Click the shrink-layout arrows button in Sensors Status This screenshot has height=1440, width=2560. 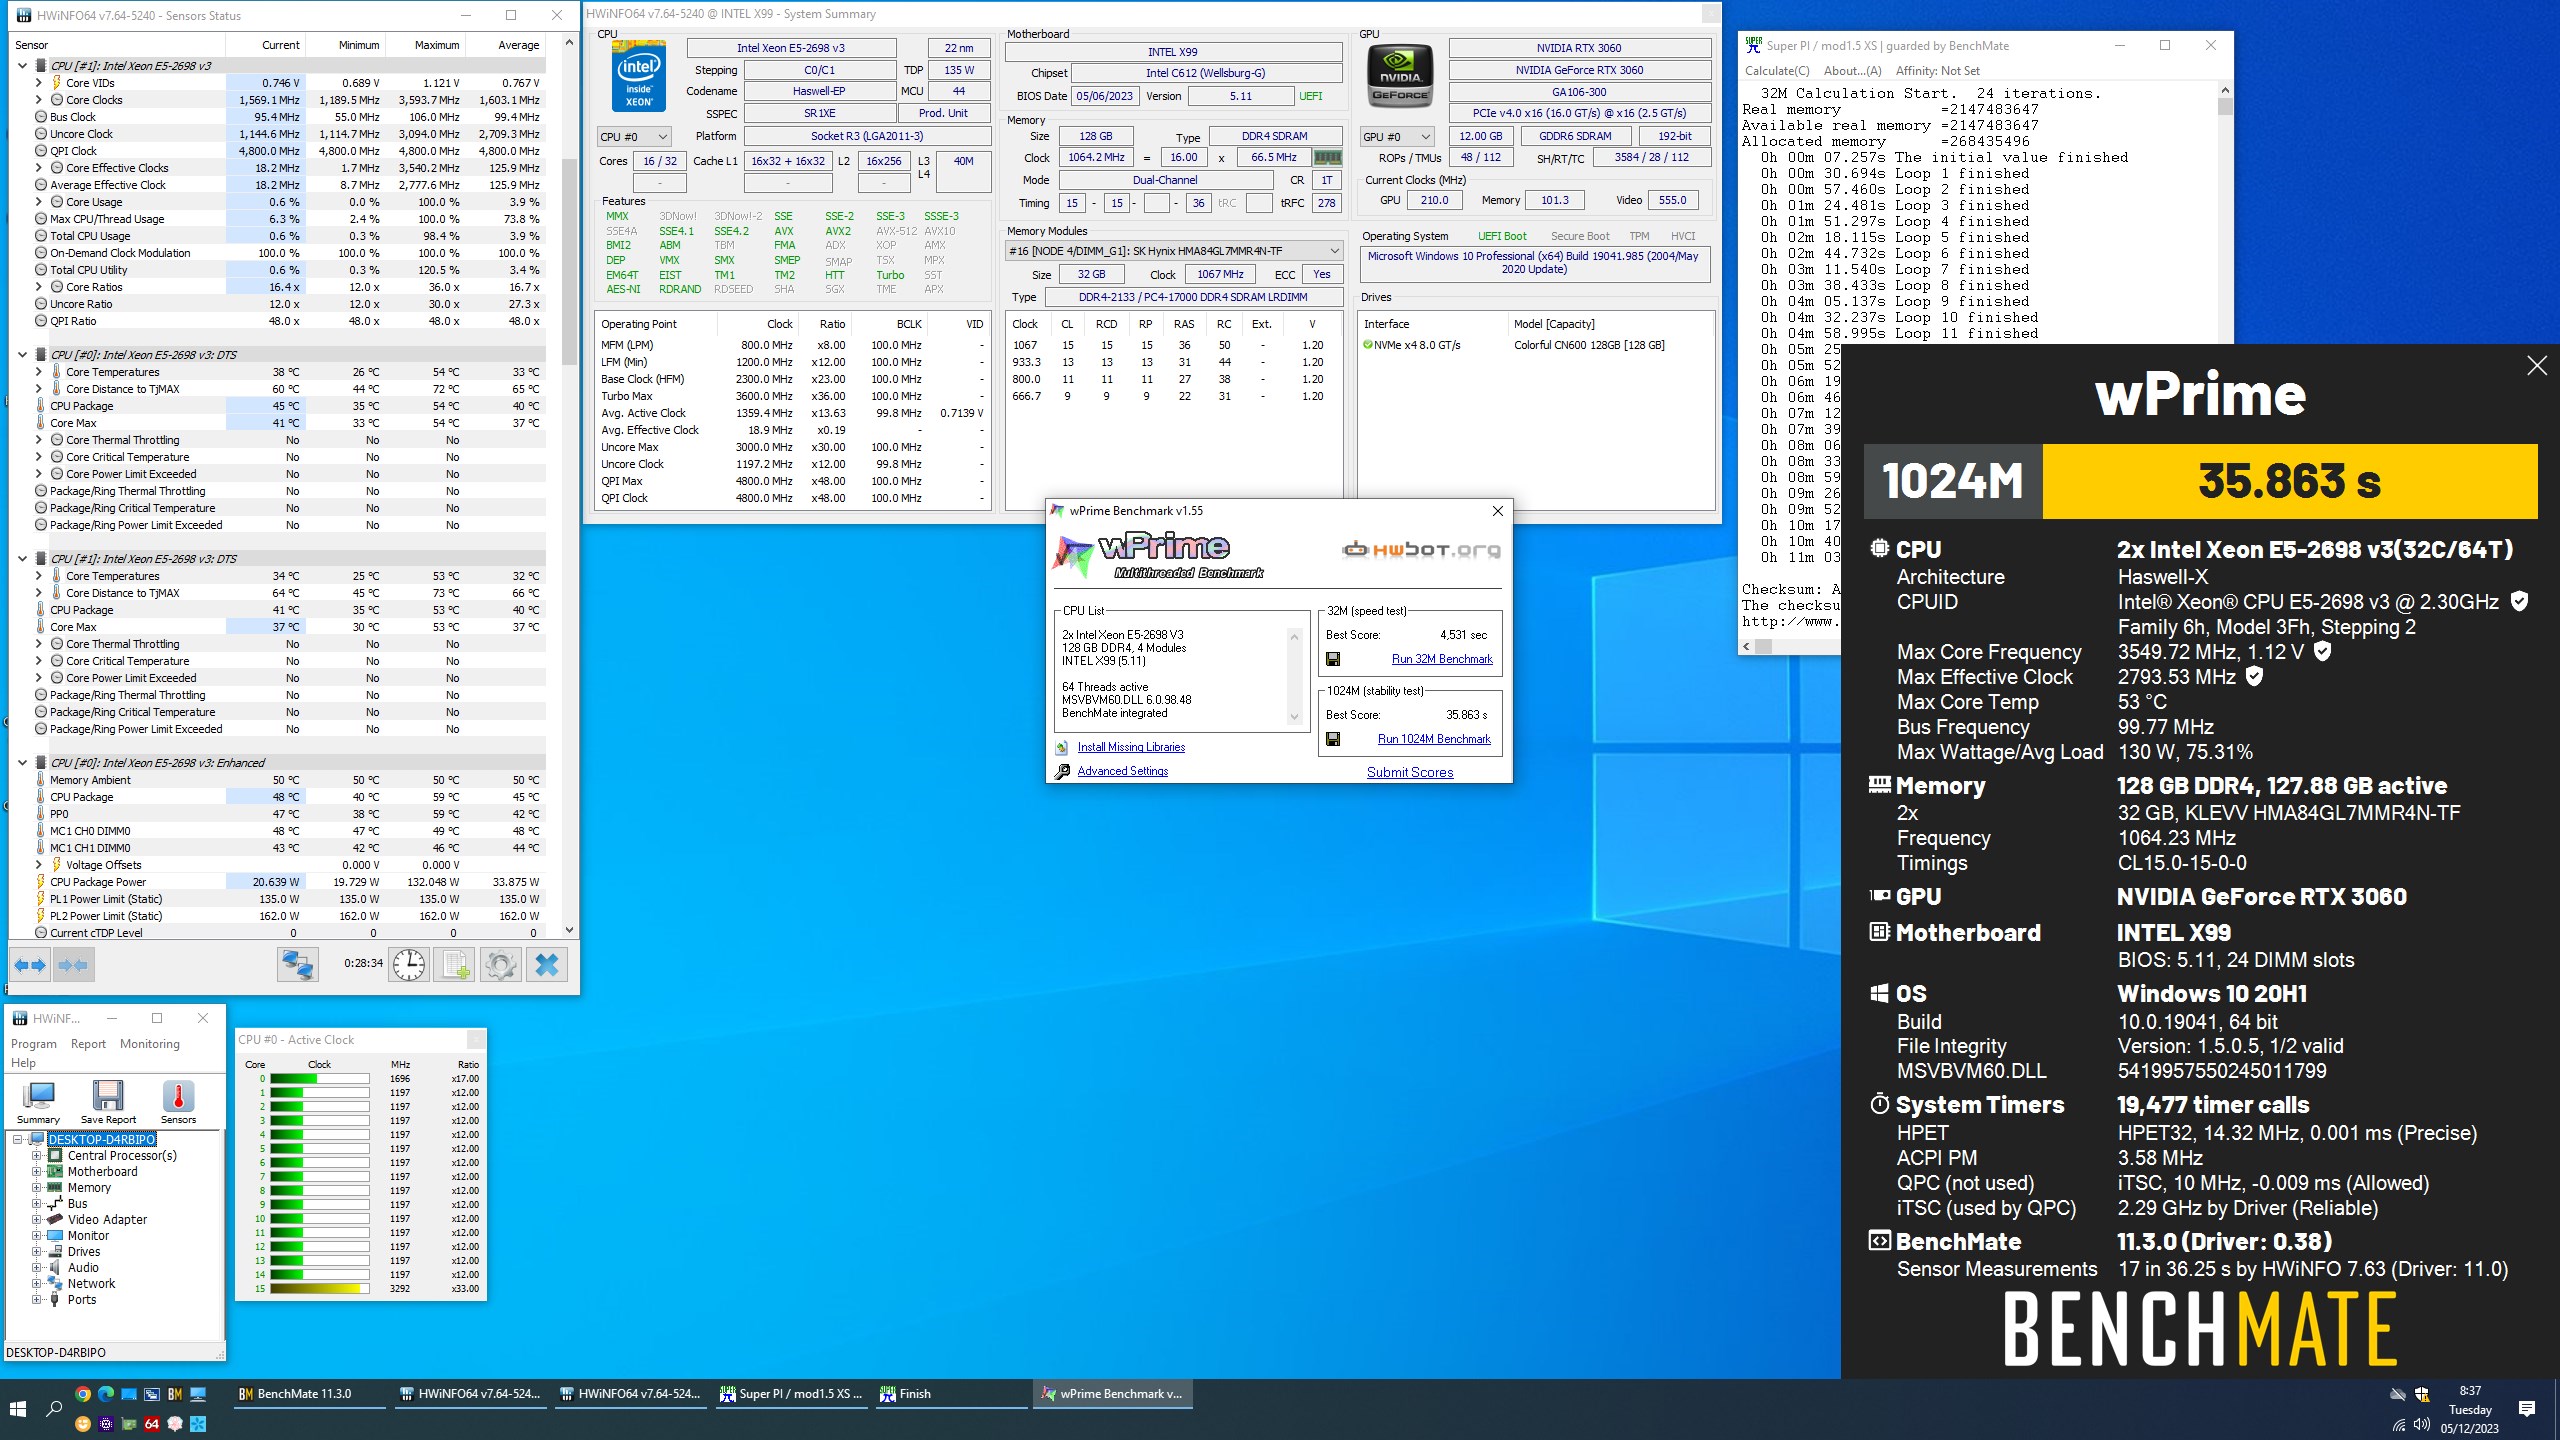73,965
